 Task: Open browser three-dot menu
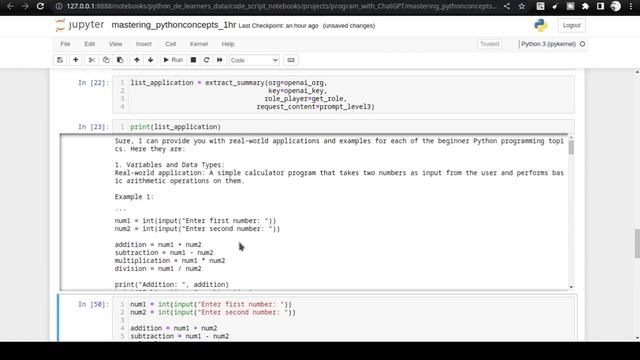point(631,6)
